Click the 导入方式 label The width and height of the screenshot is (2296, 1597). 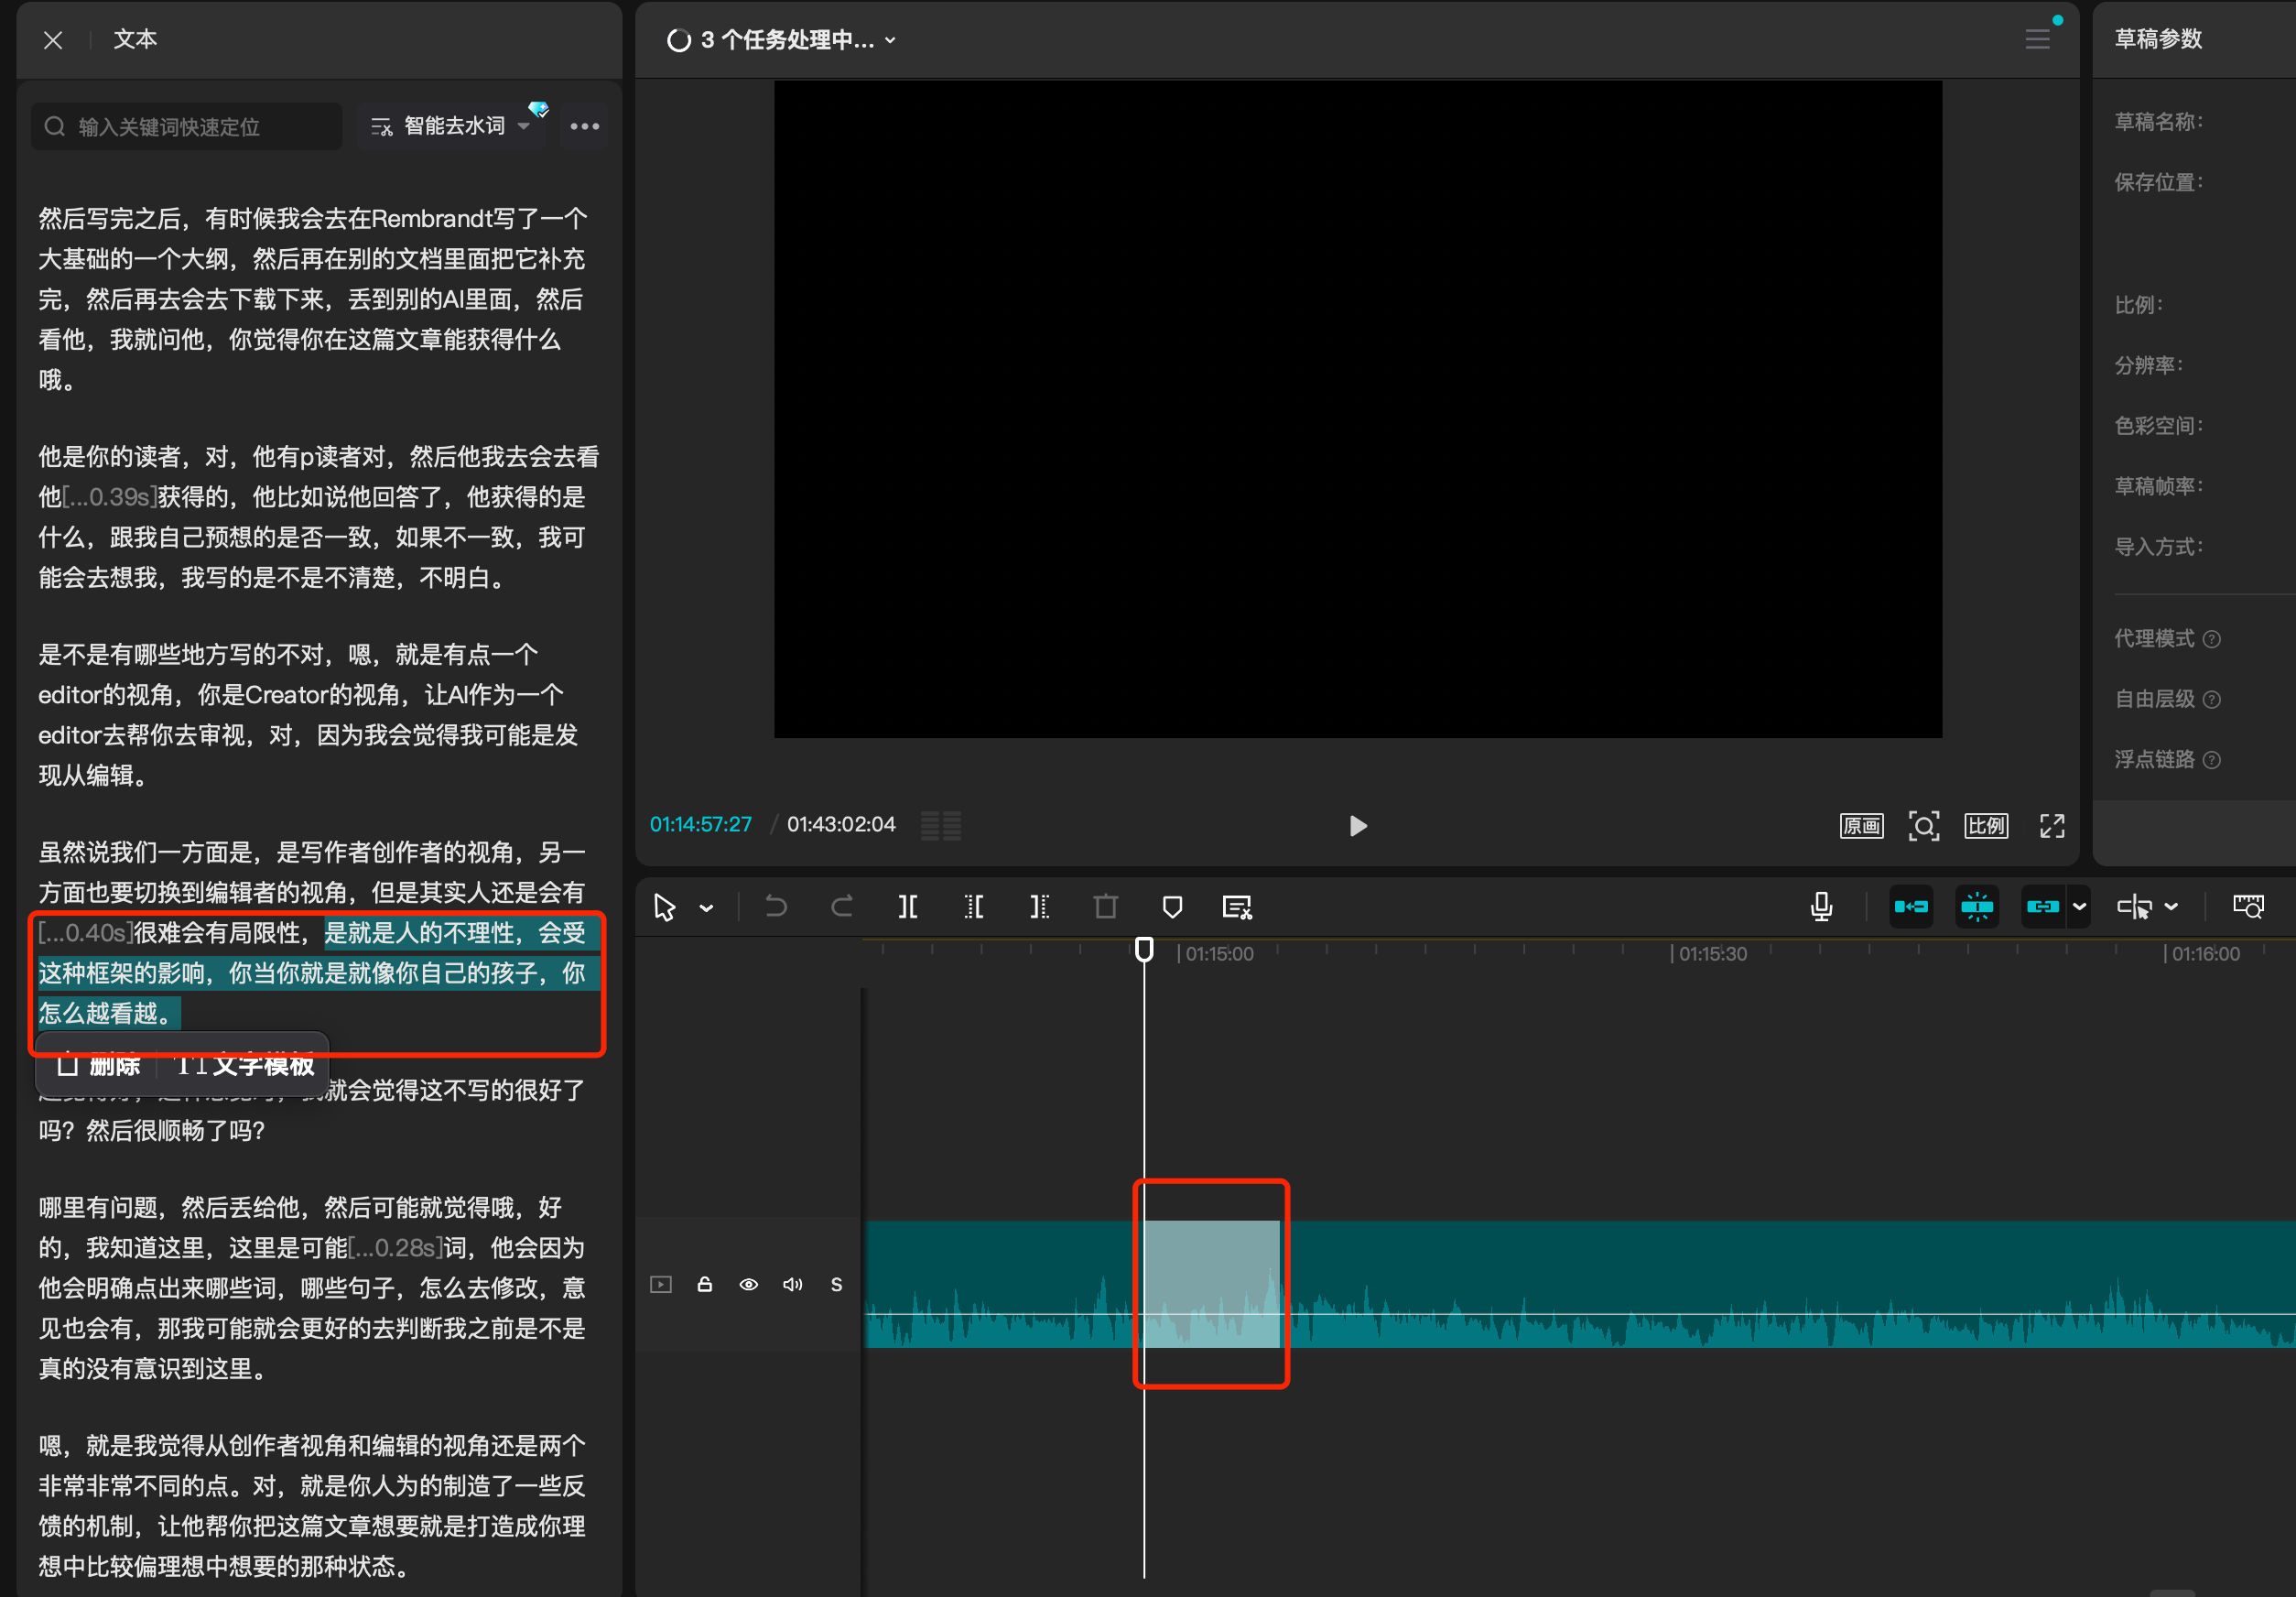coord(2157,547)
